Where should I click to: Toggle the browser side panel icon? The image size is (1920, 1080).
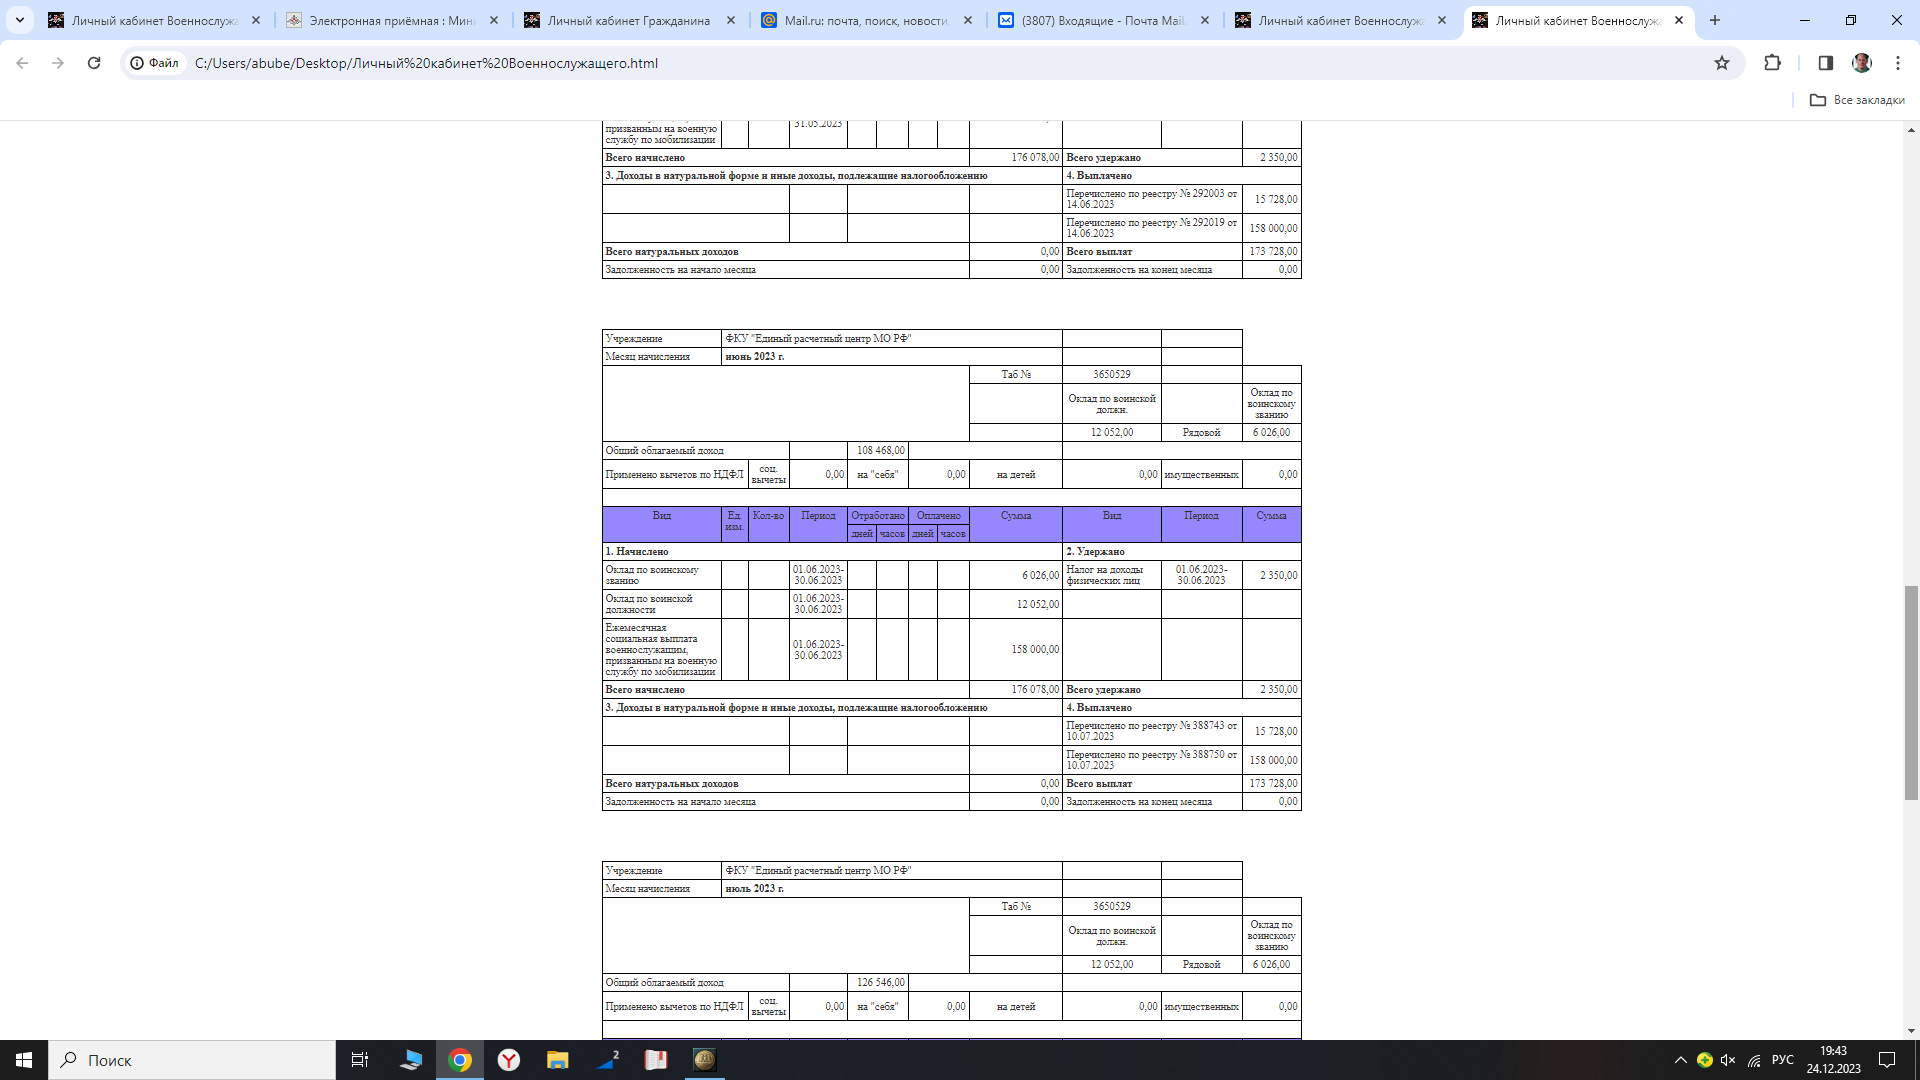click(1825, 63)
